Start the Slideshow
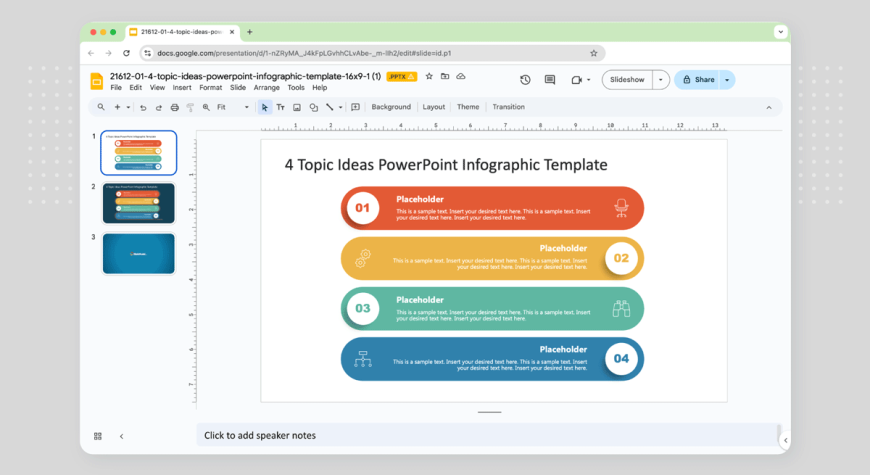870x475 pixels. click(x=627, y=80)
